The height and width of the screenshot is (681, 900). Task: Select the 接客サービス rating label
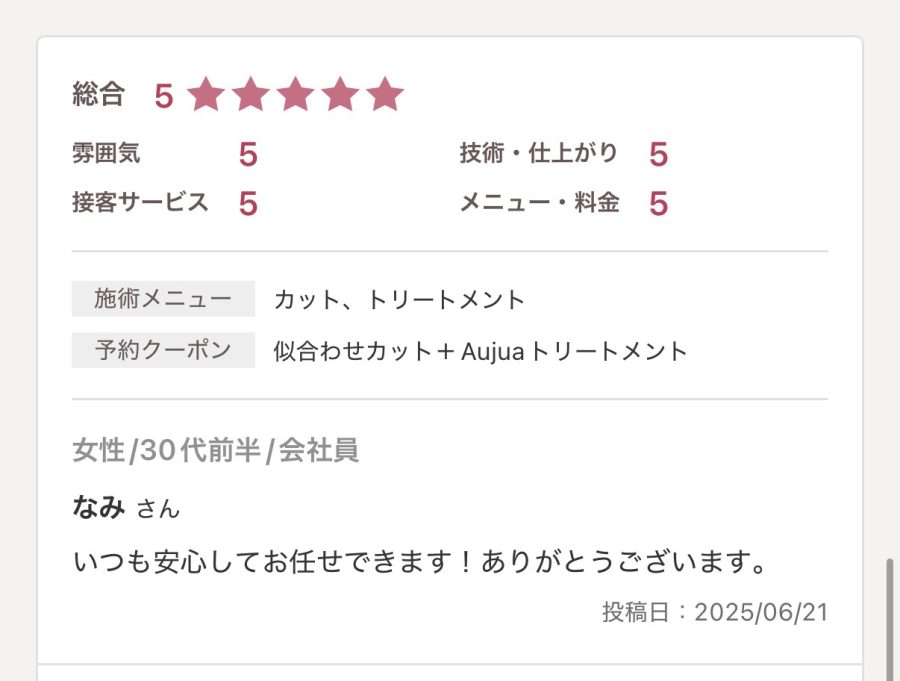tap(140, 202)
